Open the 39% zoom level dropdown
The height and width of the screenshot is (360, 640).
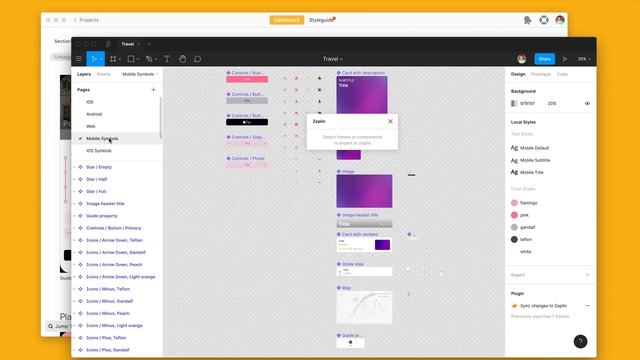584,59
